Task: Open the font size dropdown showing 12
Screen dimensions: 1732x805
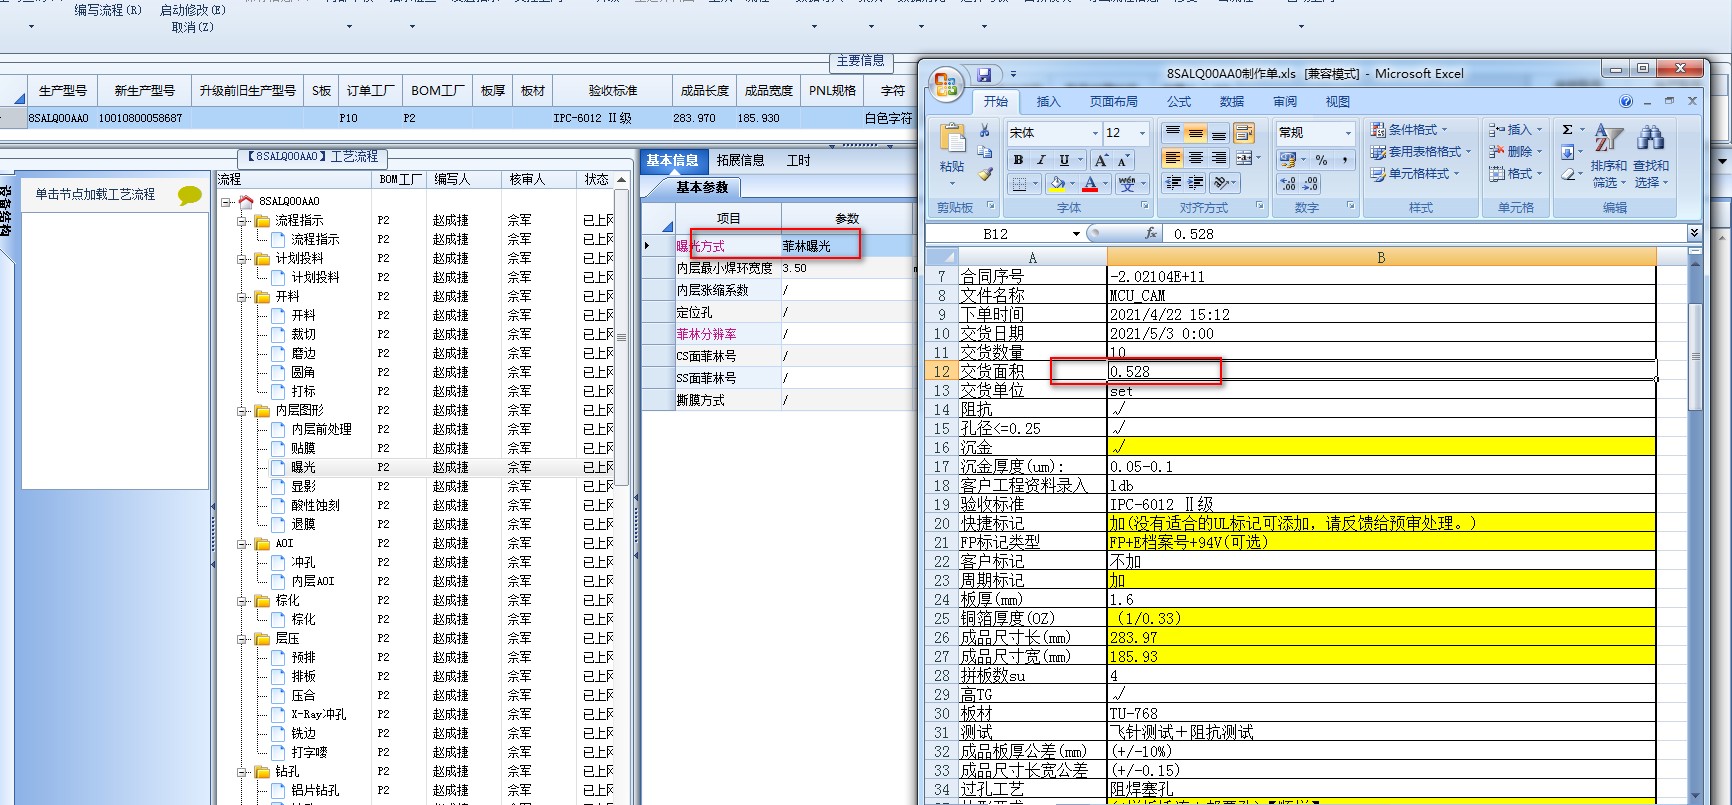Action: [1143, 133]
